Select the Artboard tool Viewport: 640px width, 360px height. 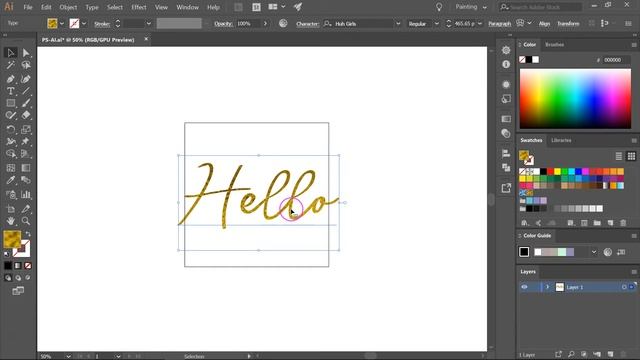(11, 209)
